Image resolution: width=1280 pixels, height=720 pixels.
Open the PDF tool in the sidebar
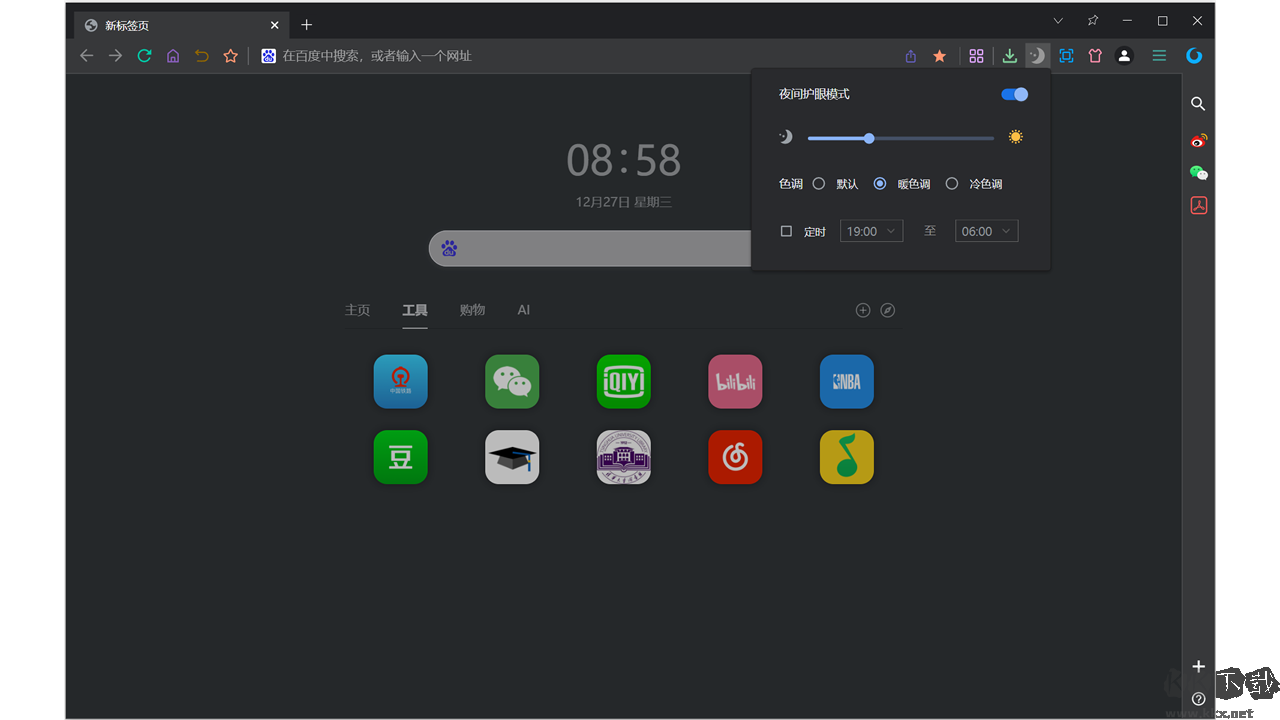tap(1198, 205)
